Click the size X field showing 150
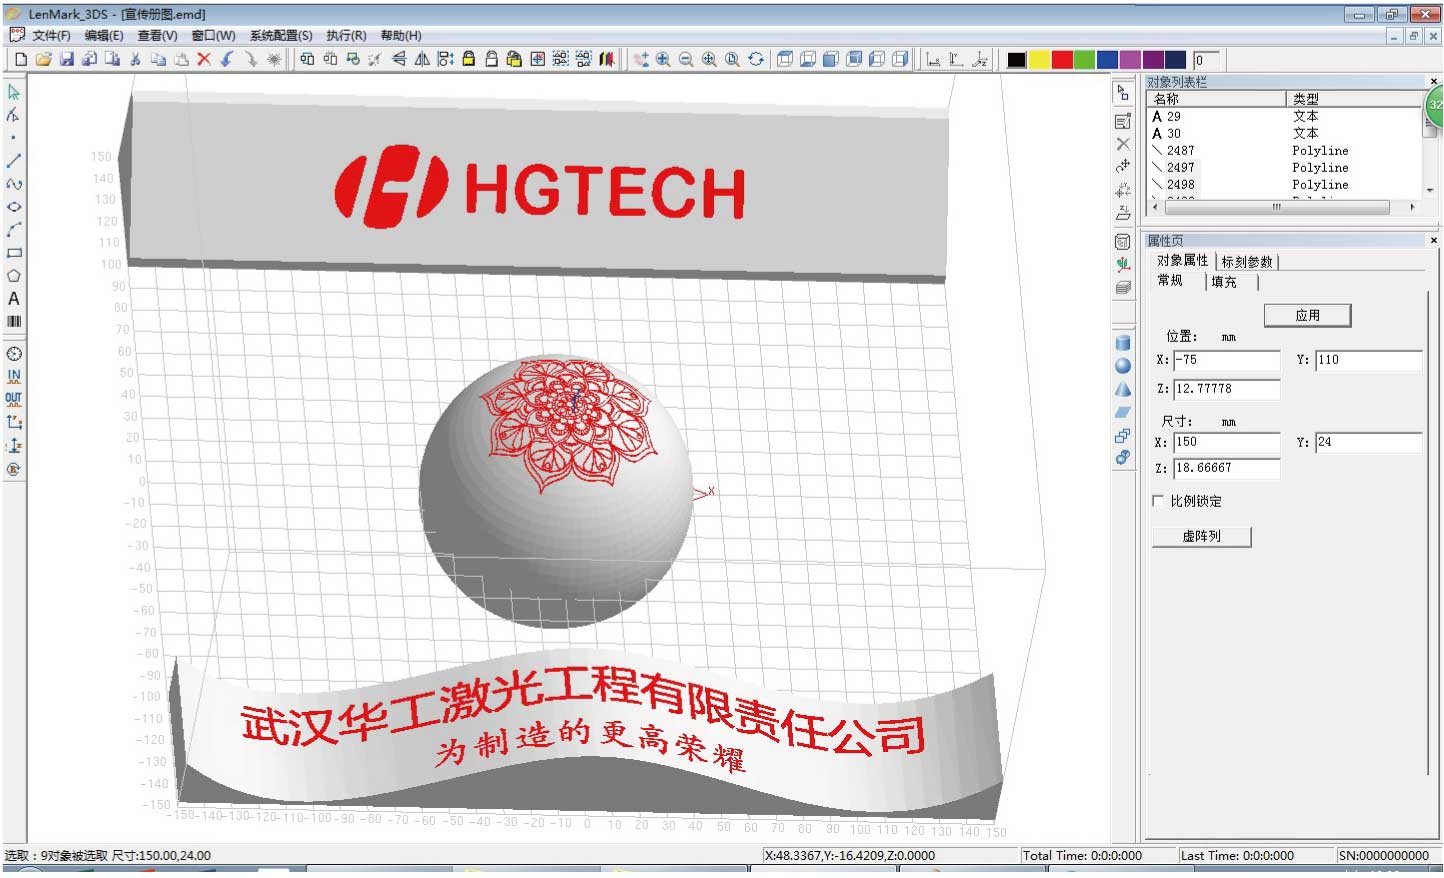 coord(1226,442)
